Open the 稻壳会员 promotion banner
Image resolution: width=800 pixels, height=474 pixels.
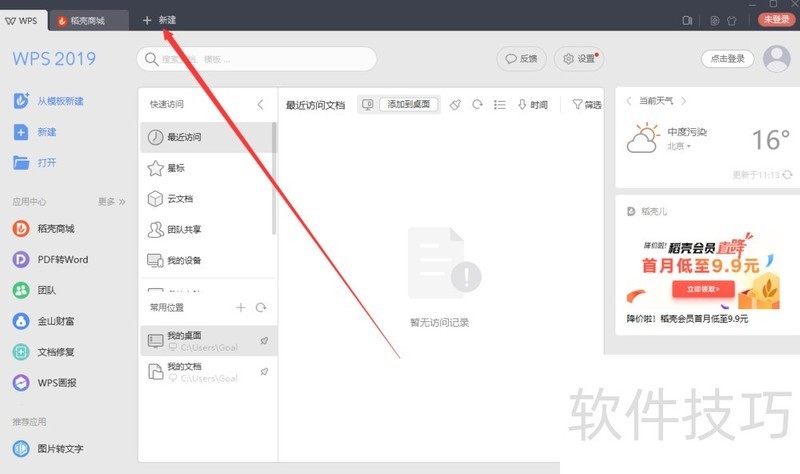704,270
